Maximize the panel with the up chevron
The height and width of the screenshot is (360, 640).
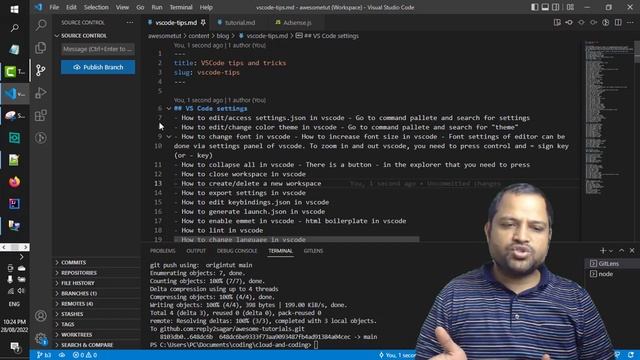tap(622, 251)
